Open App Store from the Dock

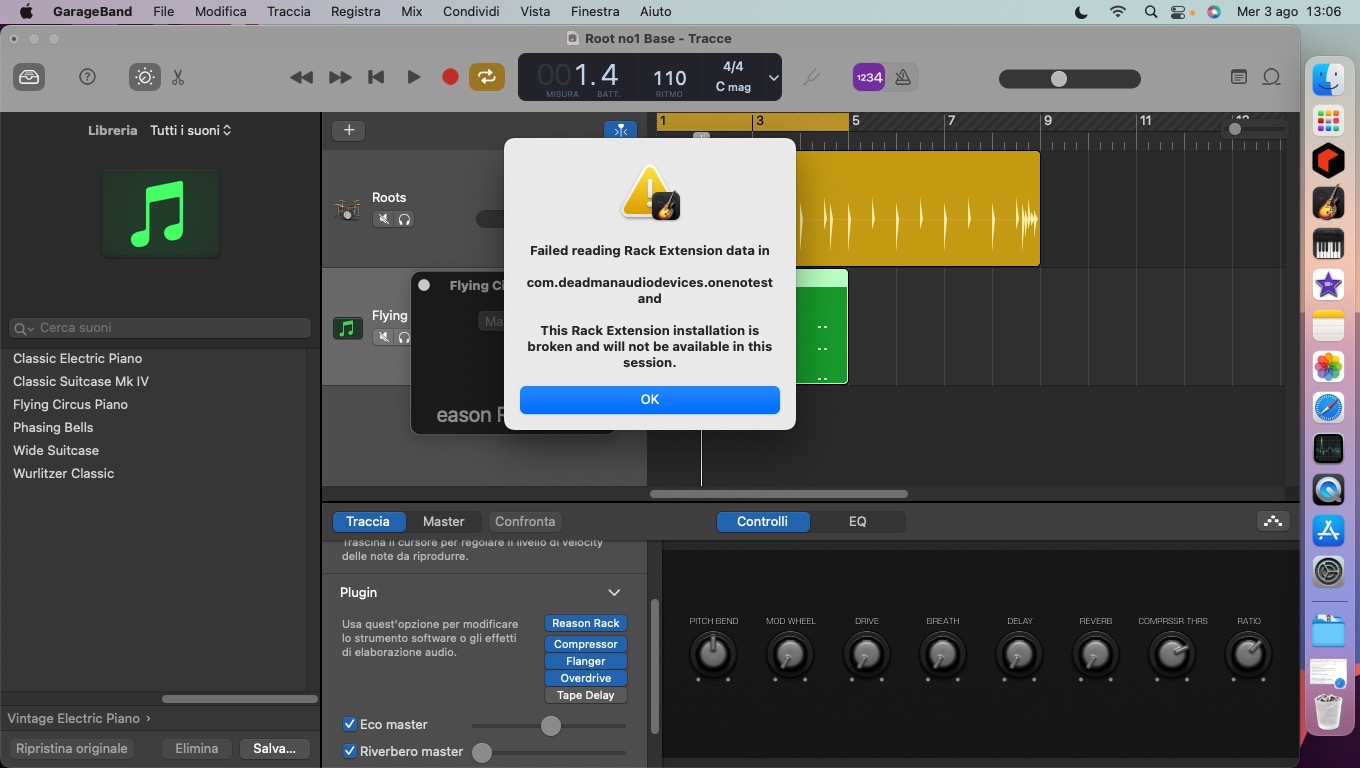(1328, 531)
